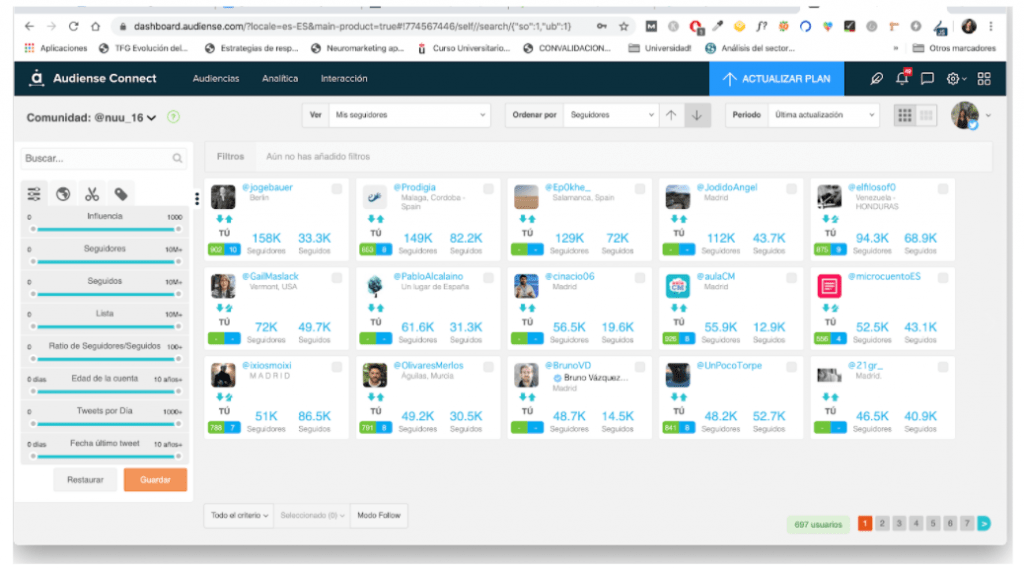
Task: Expand the profile avatar menu arrow
Action: point(988,116)
